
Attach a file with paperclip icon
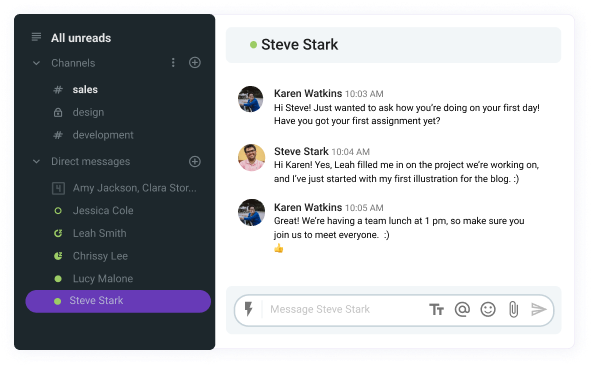513,310
